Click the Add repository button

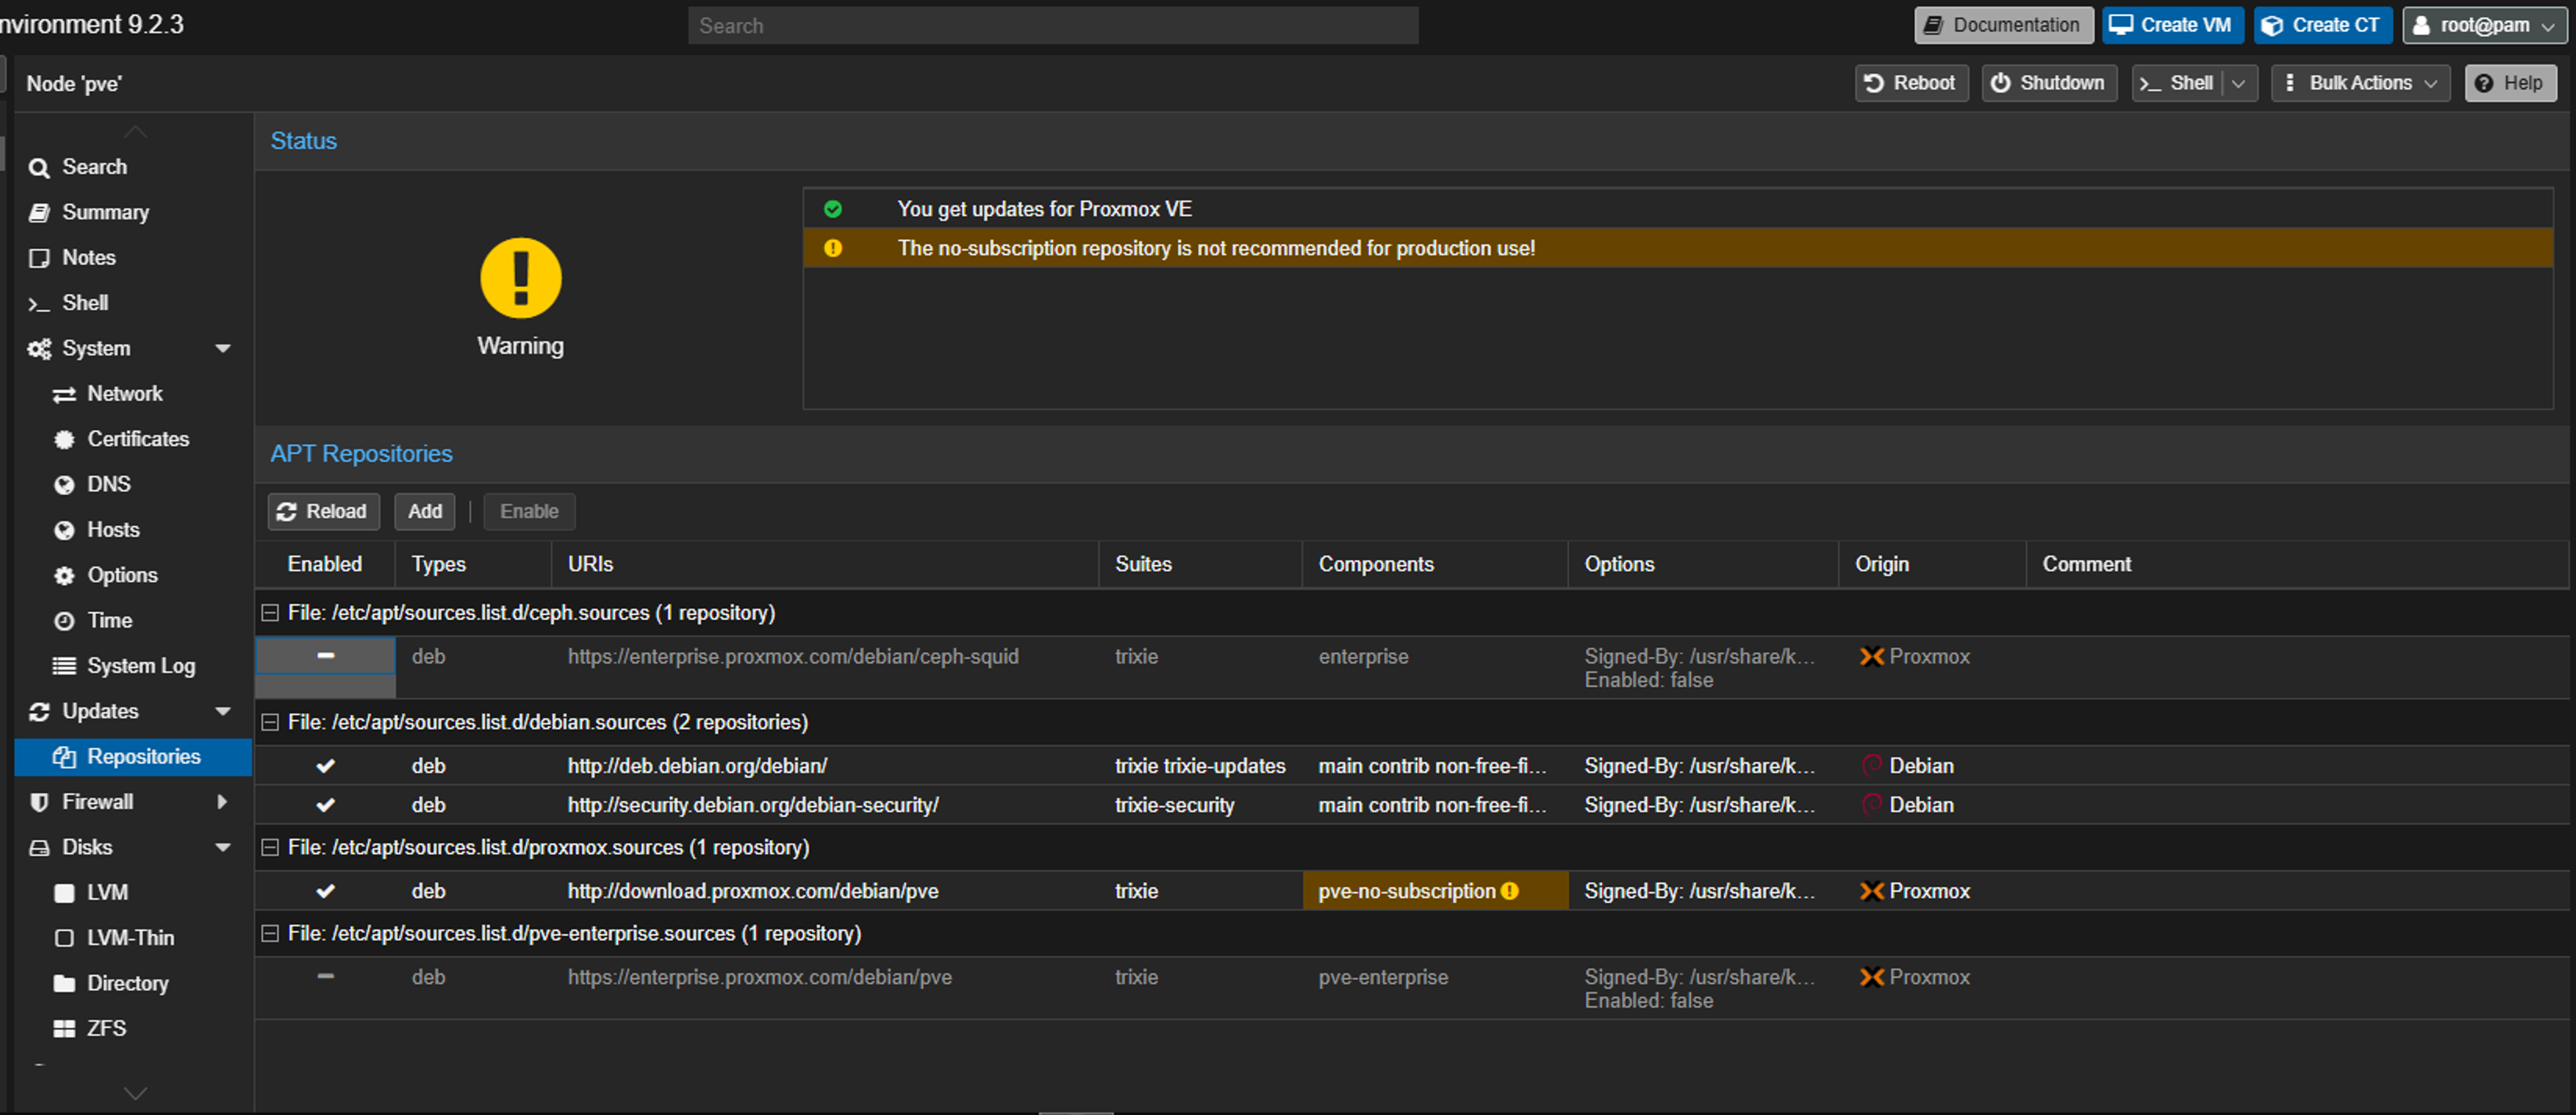pyautogui.click(x=424, y=511)
